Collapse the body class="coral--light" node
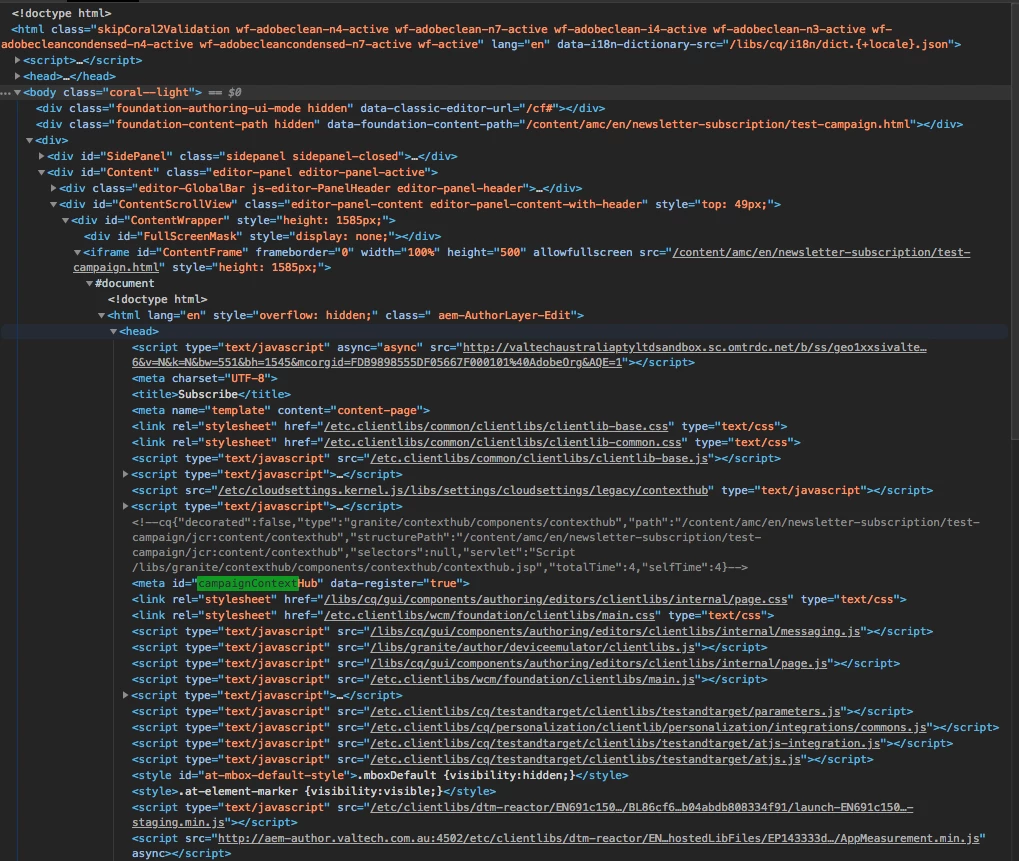This screenshot has height=861, width=1019. coord(18,92)
